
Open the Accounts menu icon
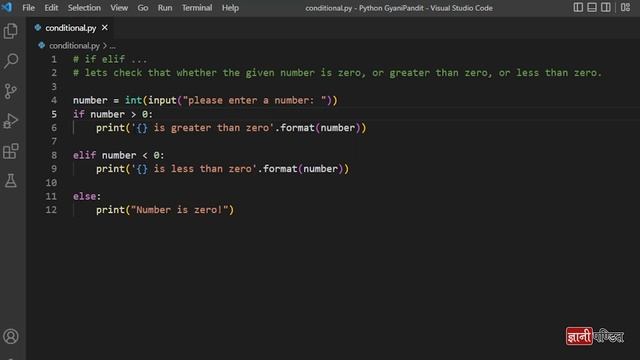[x=11, y=336]
